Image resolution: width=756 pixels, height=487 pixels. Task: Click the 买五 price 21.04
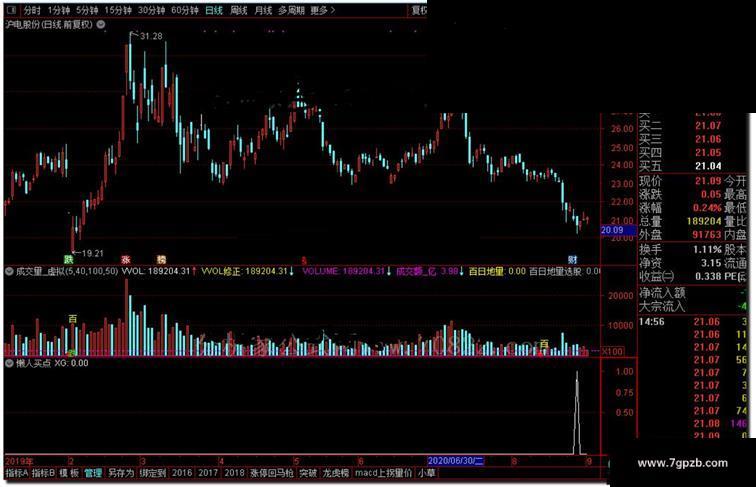[708, 166]
